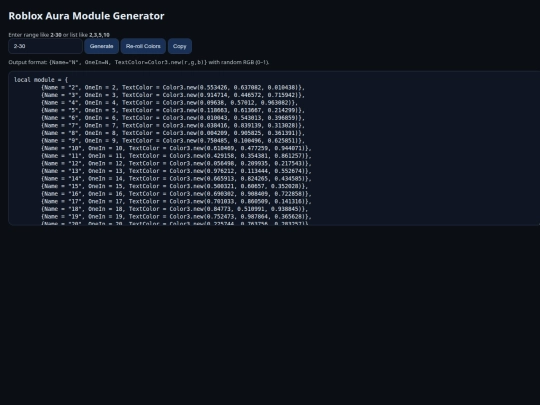Click the Copy button
This screenshot has height=405, width=540.
[179, 46]
